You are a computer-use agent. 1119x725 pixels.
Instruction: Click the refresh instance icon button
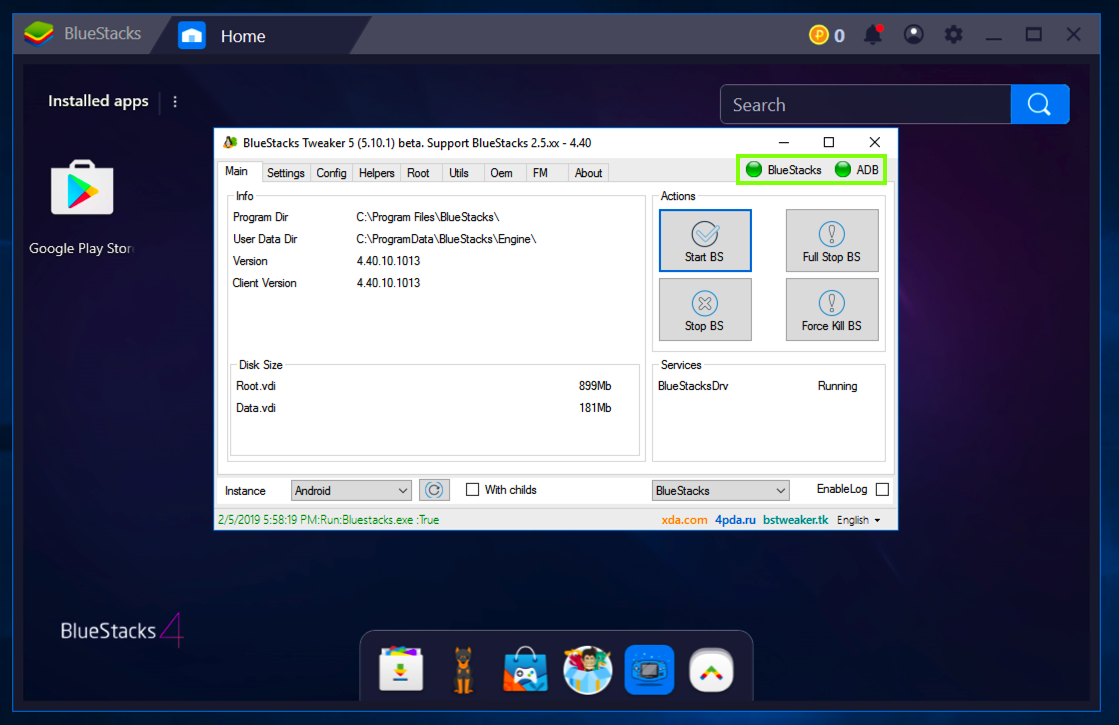point(434,490)
